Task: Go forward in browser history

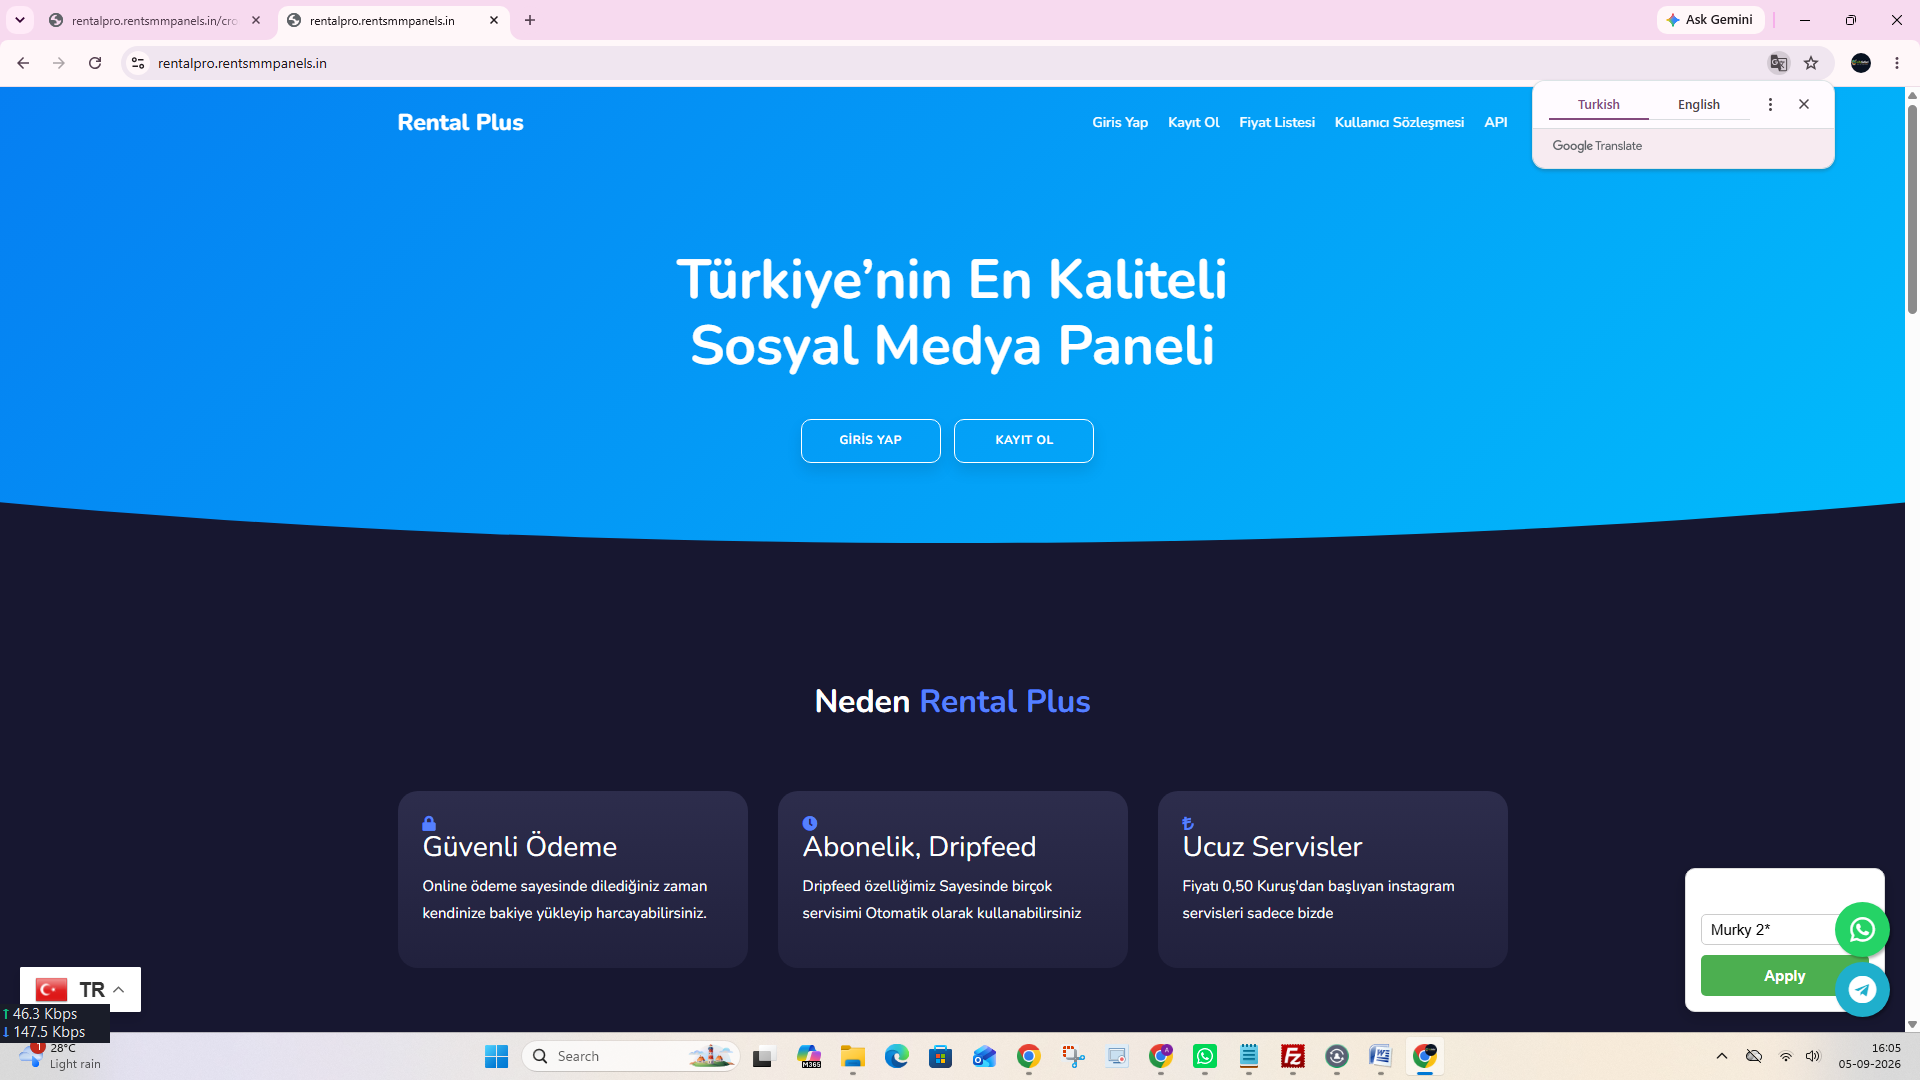Action: [59, 63]
